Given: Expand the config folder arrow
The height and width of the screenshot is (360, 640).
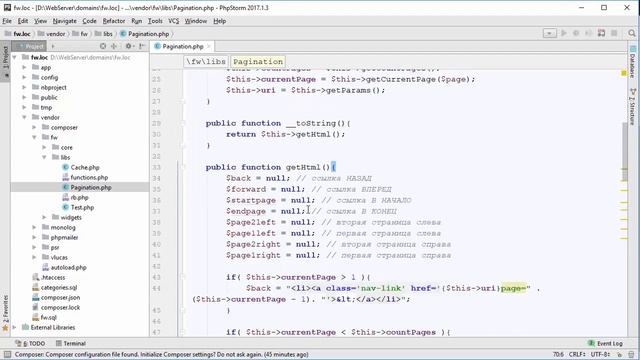Looking at the screenshot, I should click(x=24, y=77).
